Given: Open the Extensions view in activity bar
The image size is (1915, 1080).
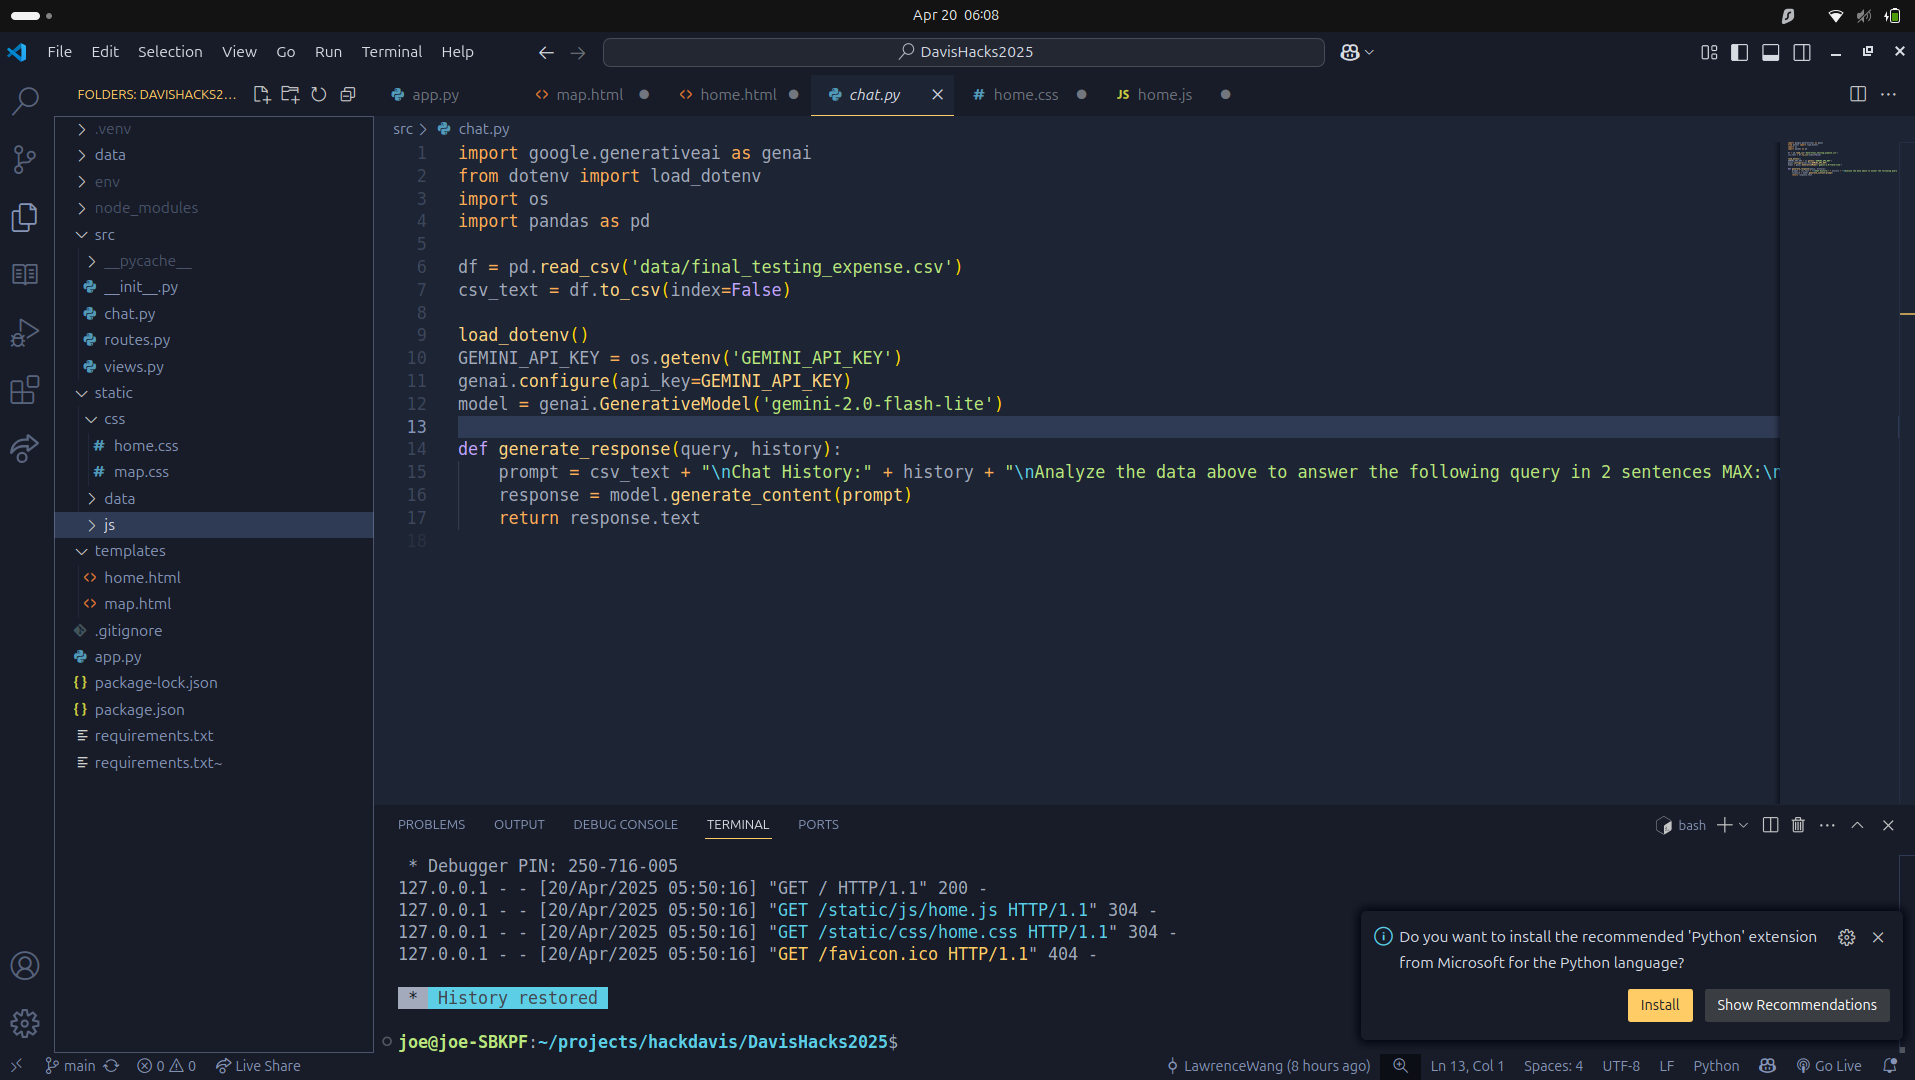Looking at the screenshot, I should point(25,389).
